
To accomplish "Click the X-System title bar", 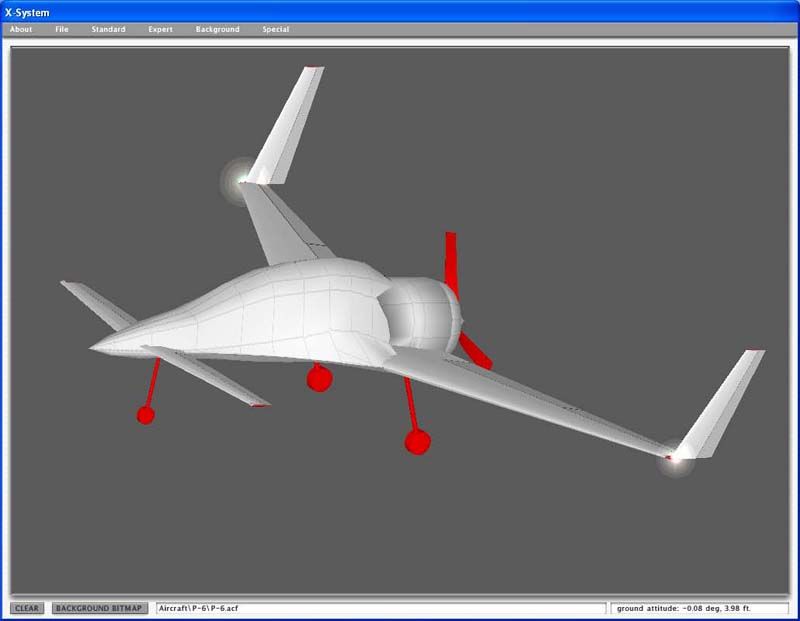I will point(400,11).
